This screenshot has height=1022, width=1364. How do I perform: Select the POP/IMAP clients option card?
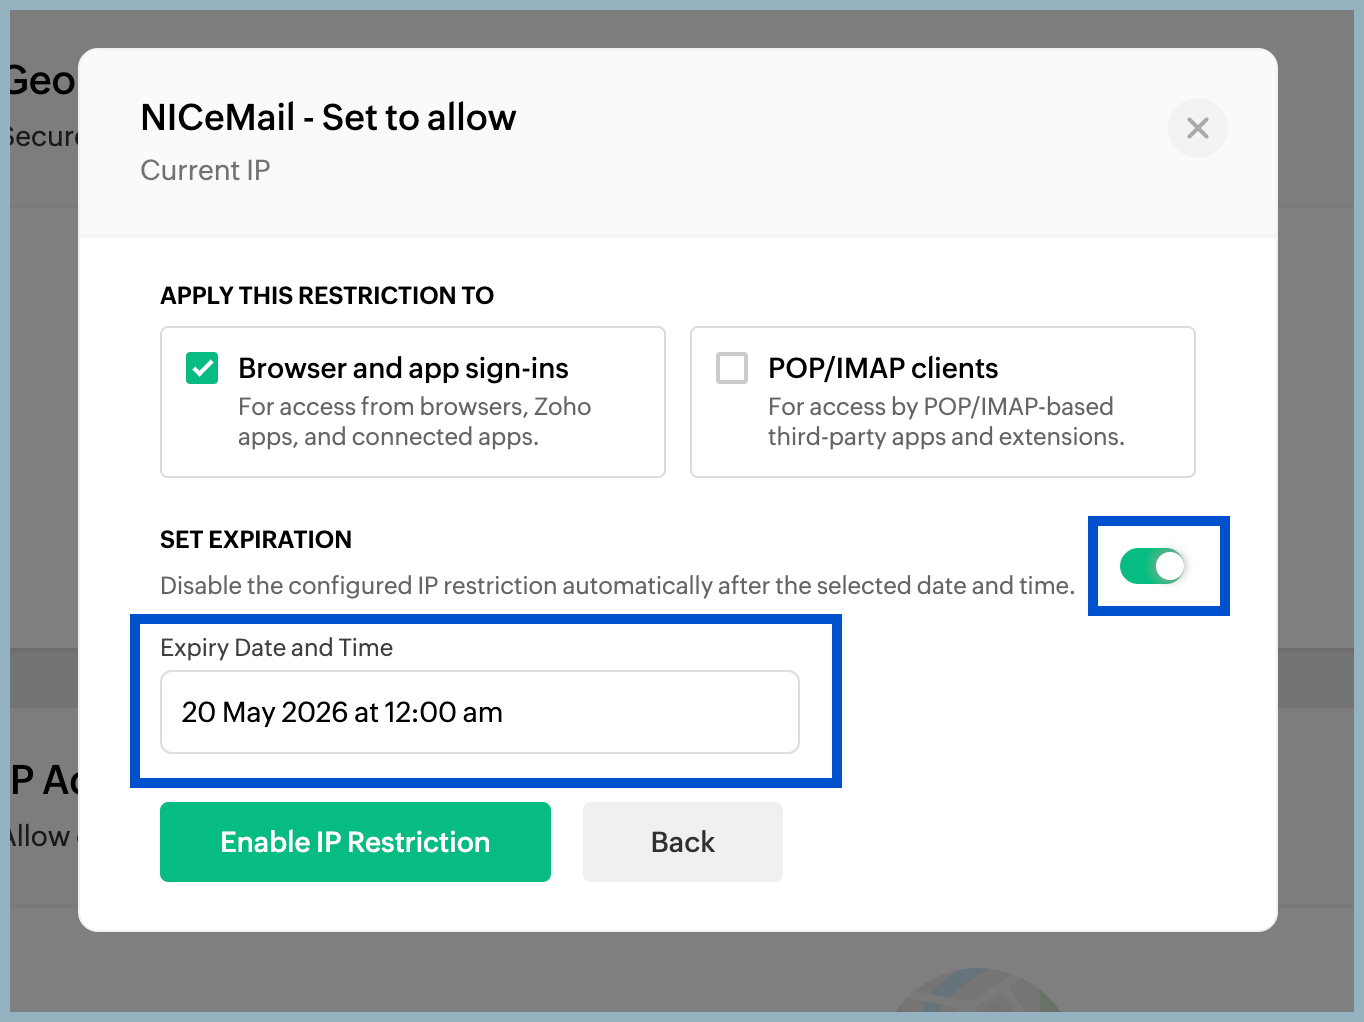pos(941,401)
